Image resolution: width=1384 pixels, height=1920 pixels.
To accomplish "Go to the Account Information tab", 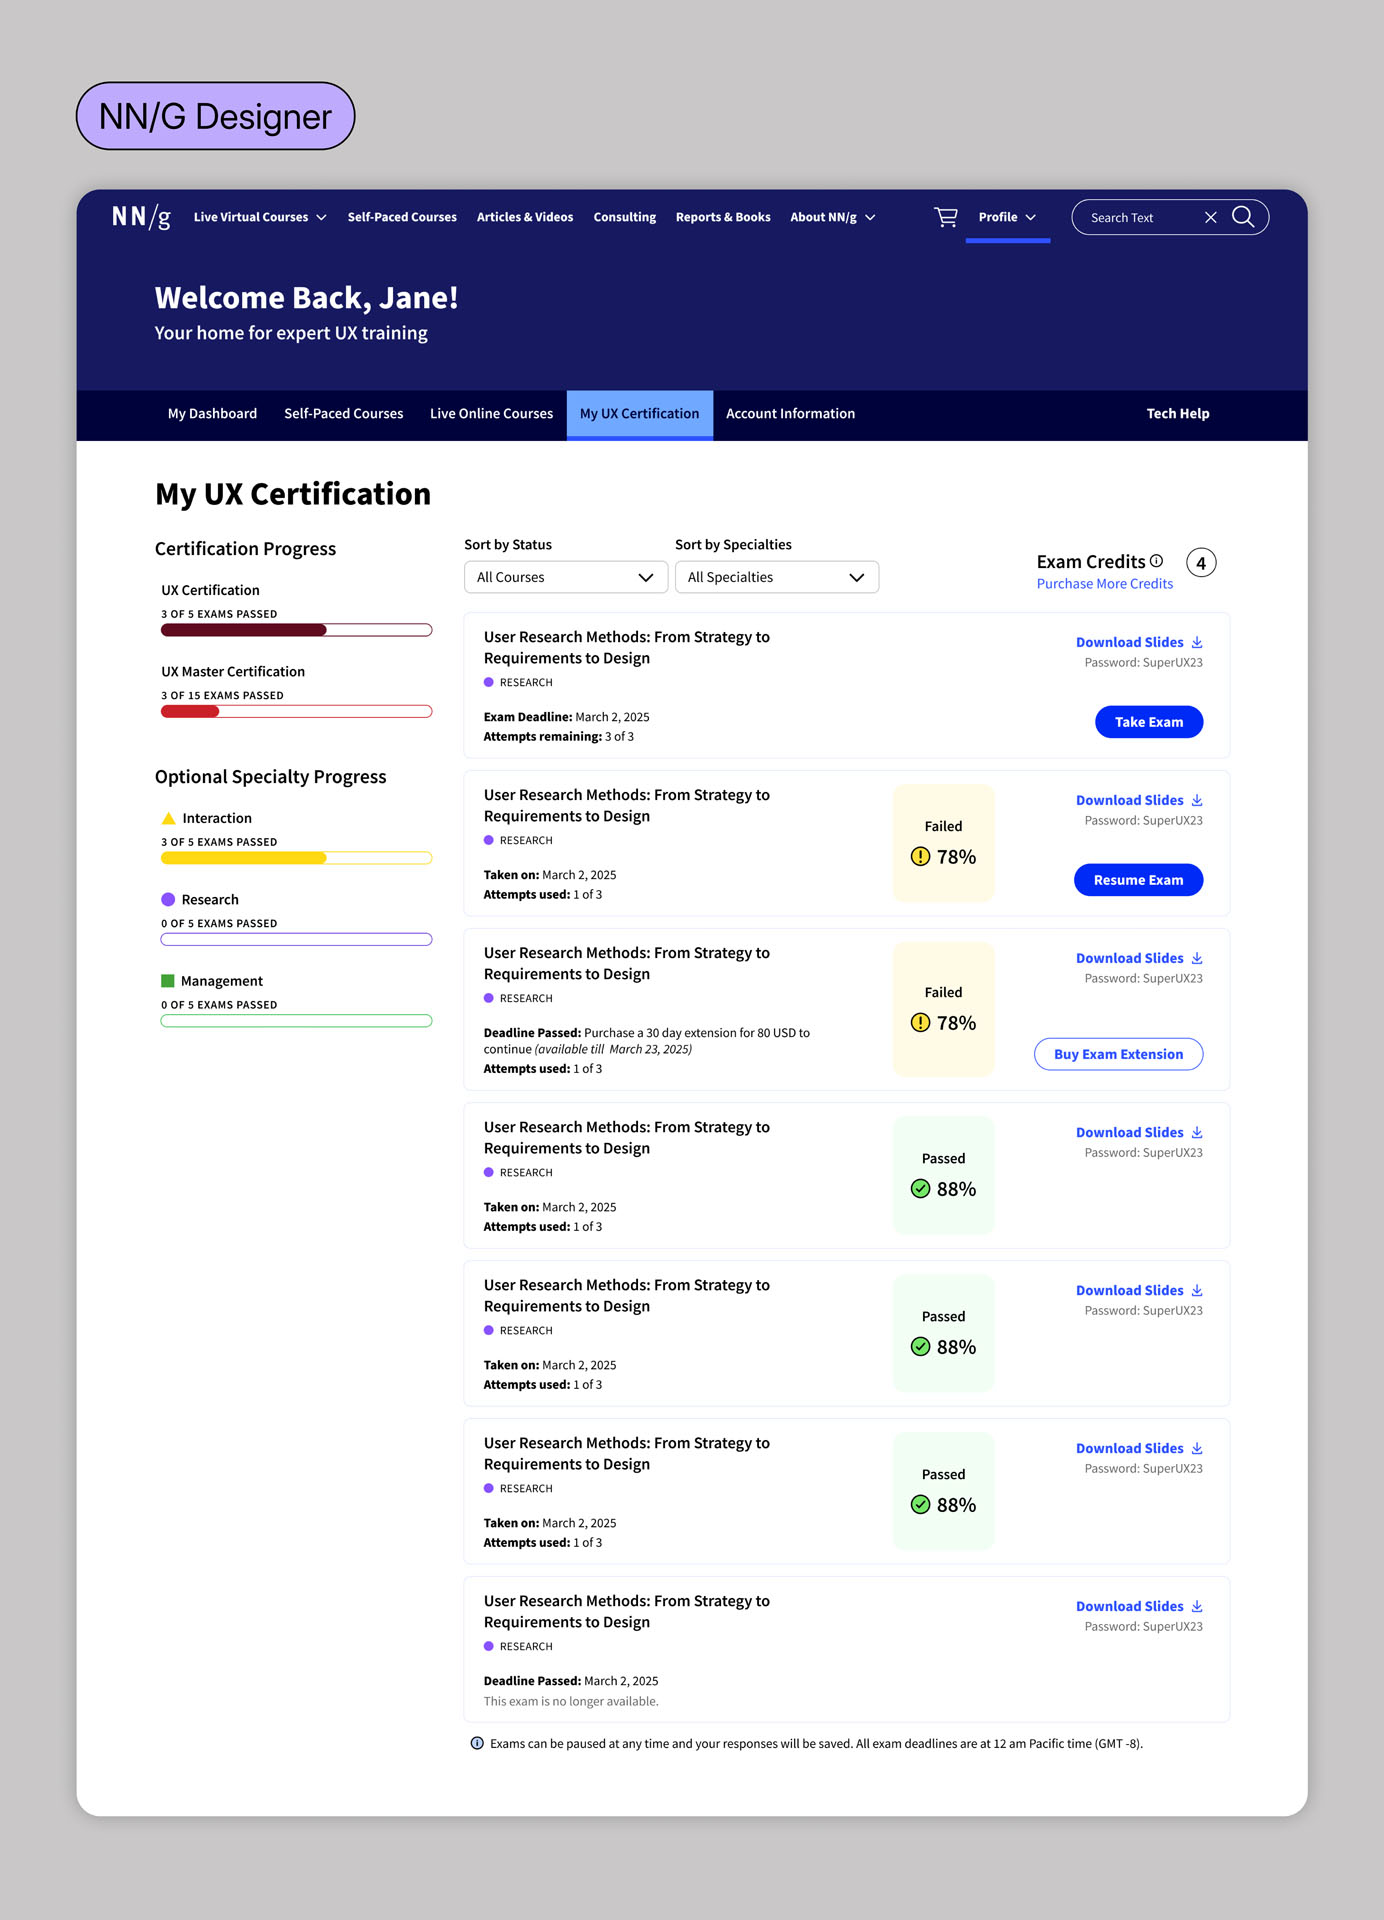I will pyautogui.click(x=790, y=414).
